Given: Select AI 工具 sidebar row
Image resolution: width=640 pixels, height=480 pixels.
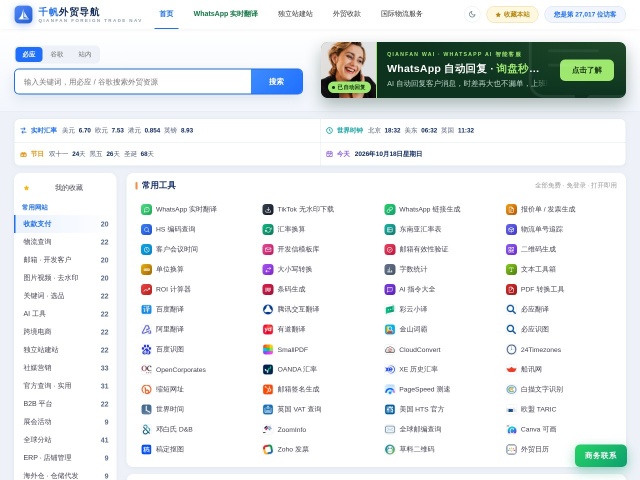Looking at the screenshot, I should [x=65, y=314].
